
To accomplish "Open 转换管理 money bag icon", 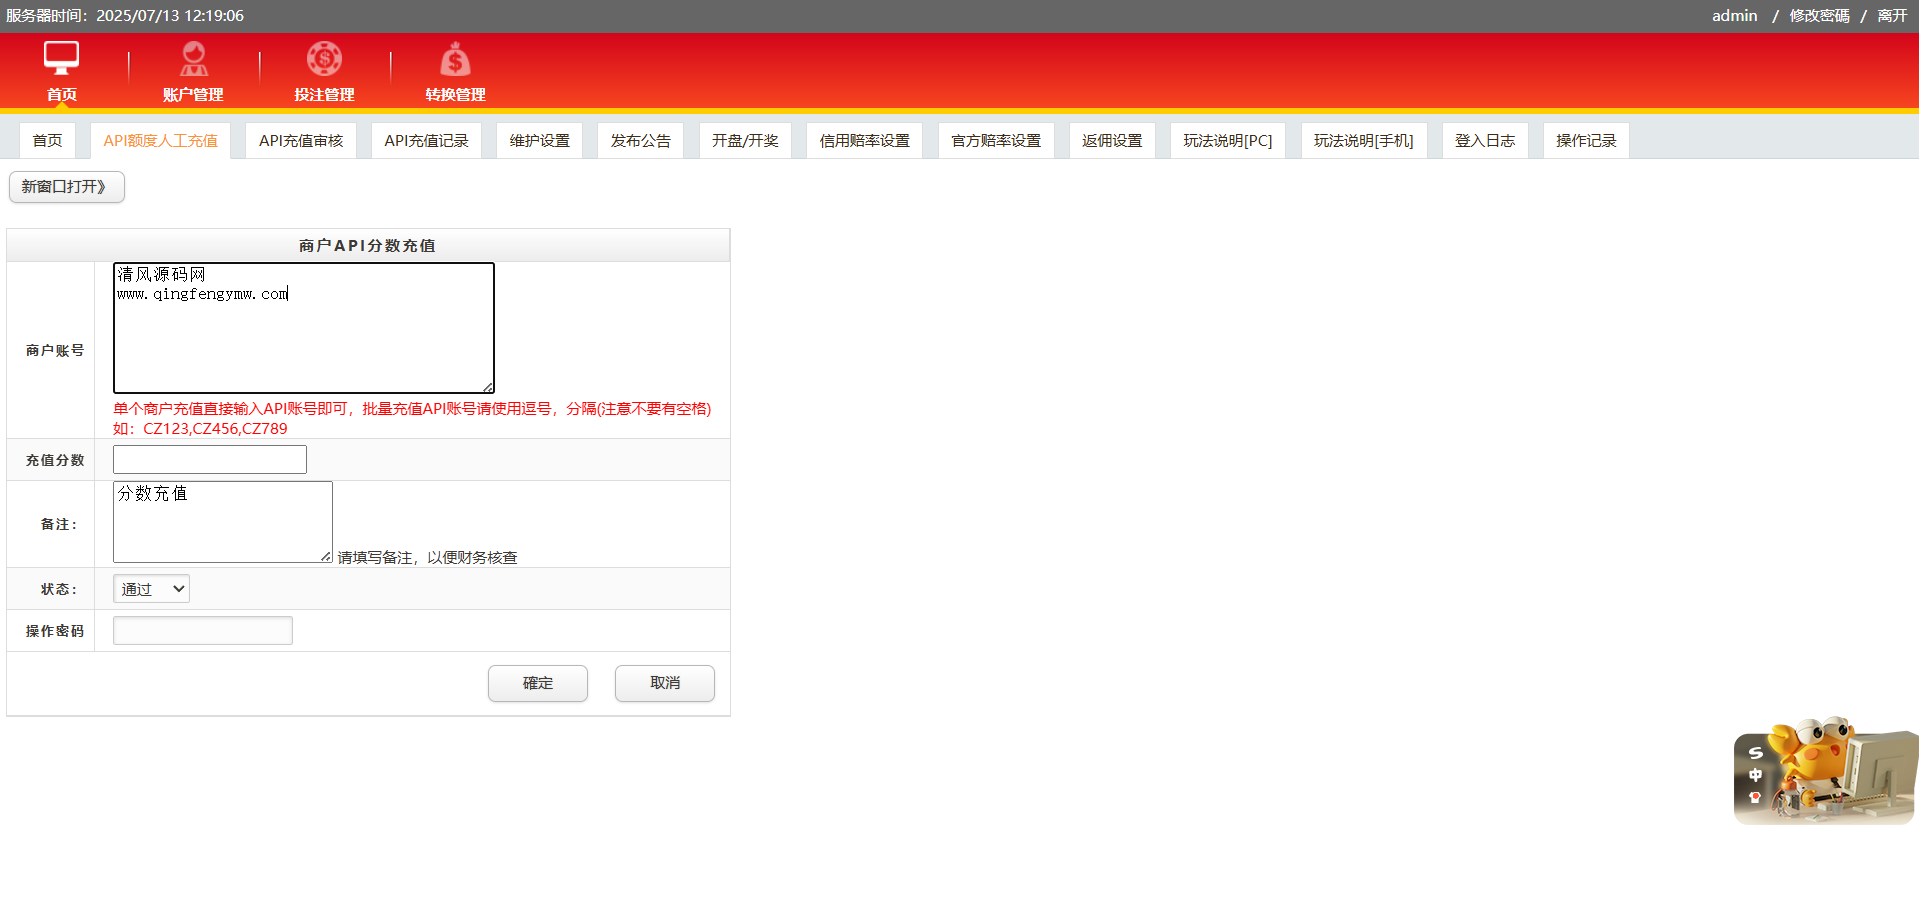I will [455, 60].
